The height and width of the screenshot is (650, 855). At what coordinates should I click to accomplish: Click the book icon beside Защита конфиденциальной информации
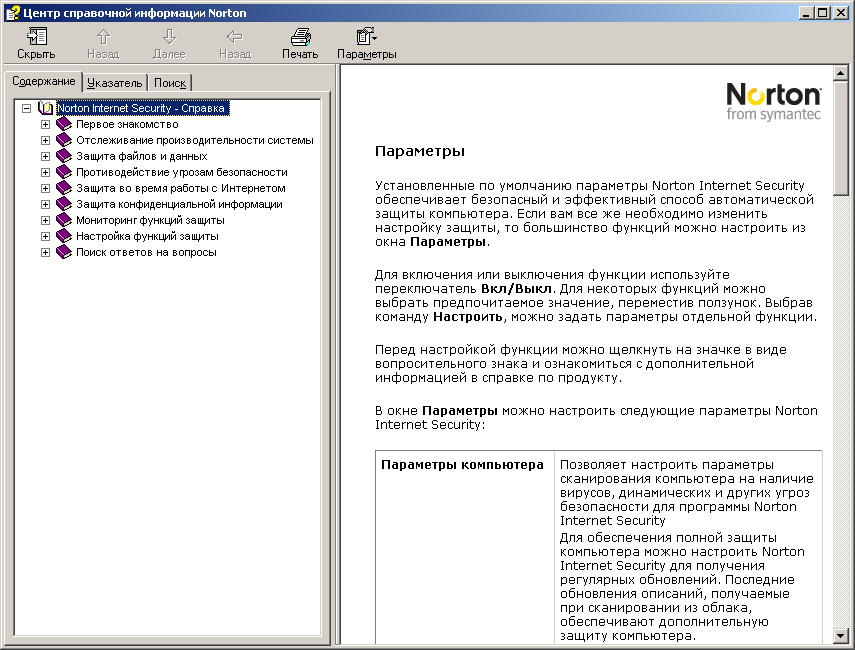pos(64,204)
